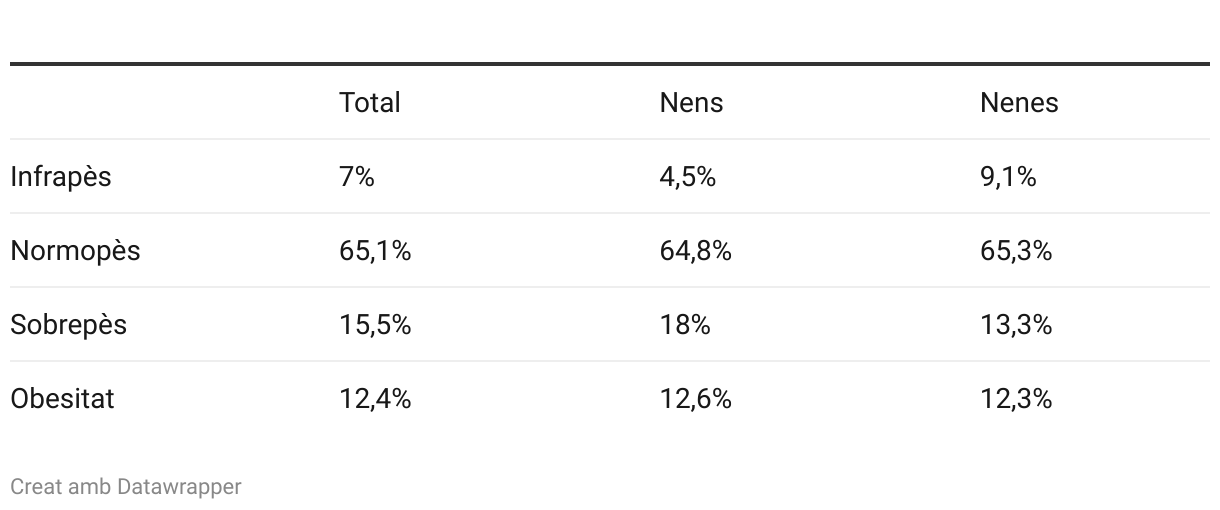Click the 7% Infrapès total cell
The width and height of the screenshot is (1220, 510).
pos(357,177)
